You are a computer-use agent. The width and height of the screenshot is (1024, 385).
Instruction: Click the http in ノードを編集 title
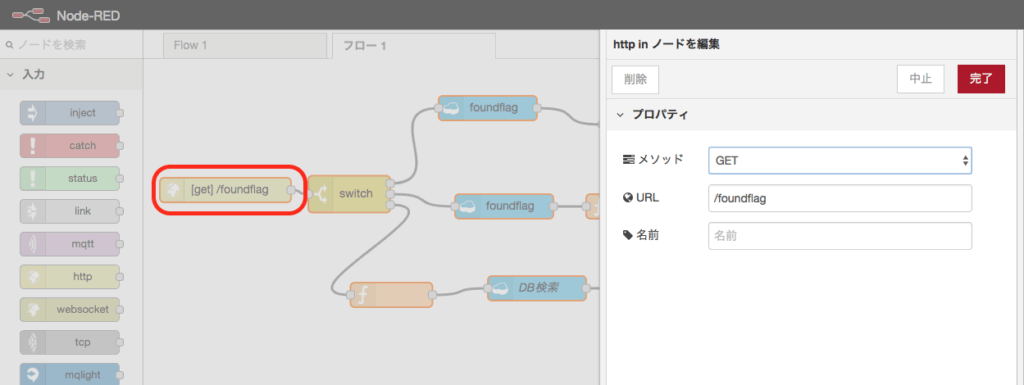tap(666, 44)
